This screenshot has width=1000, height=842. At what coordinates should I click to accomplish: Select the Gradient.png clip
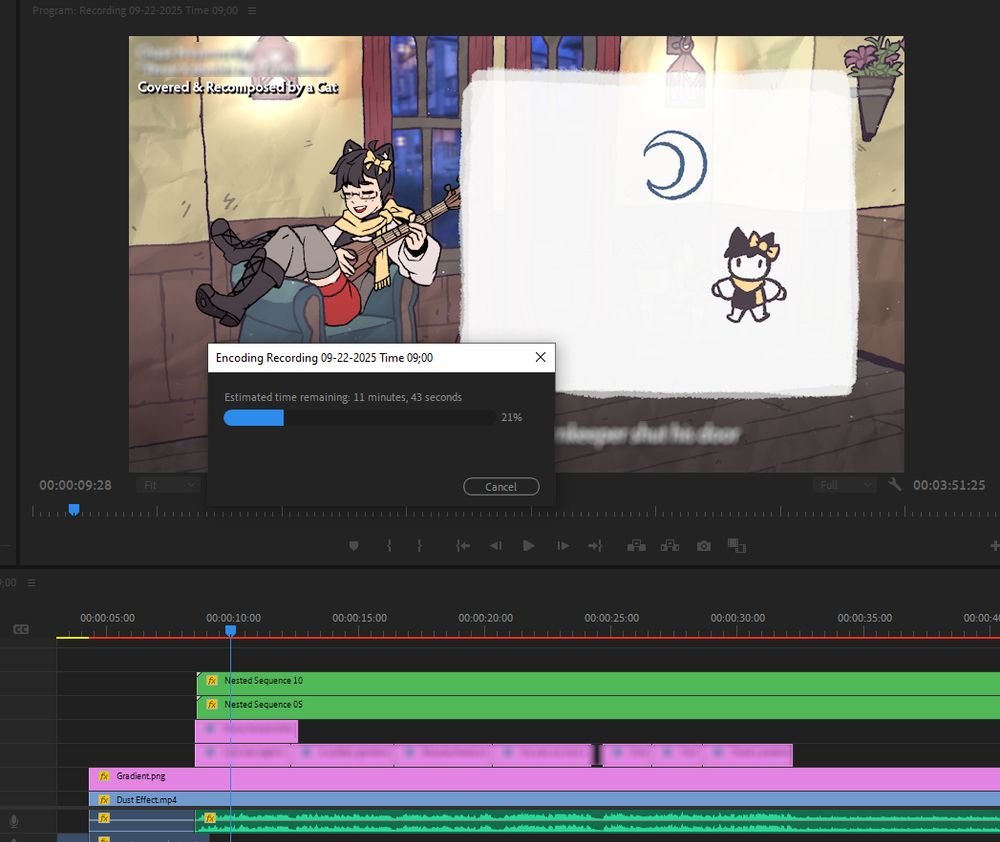(544, 779)
